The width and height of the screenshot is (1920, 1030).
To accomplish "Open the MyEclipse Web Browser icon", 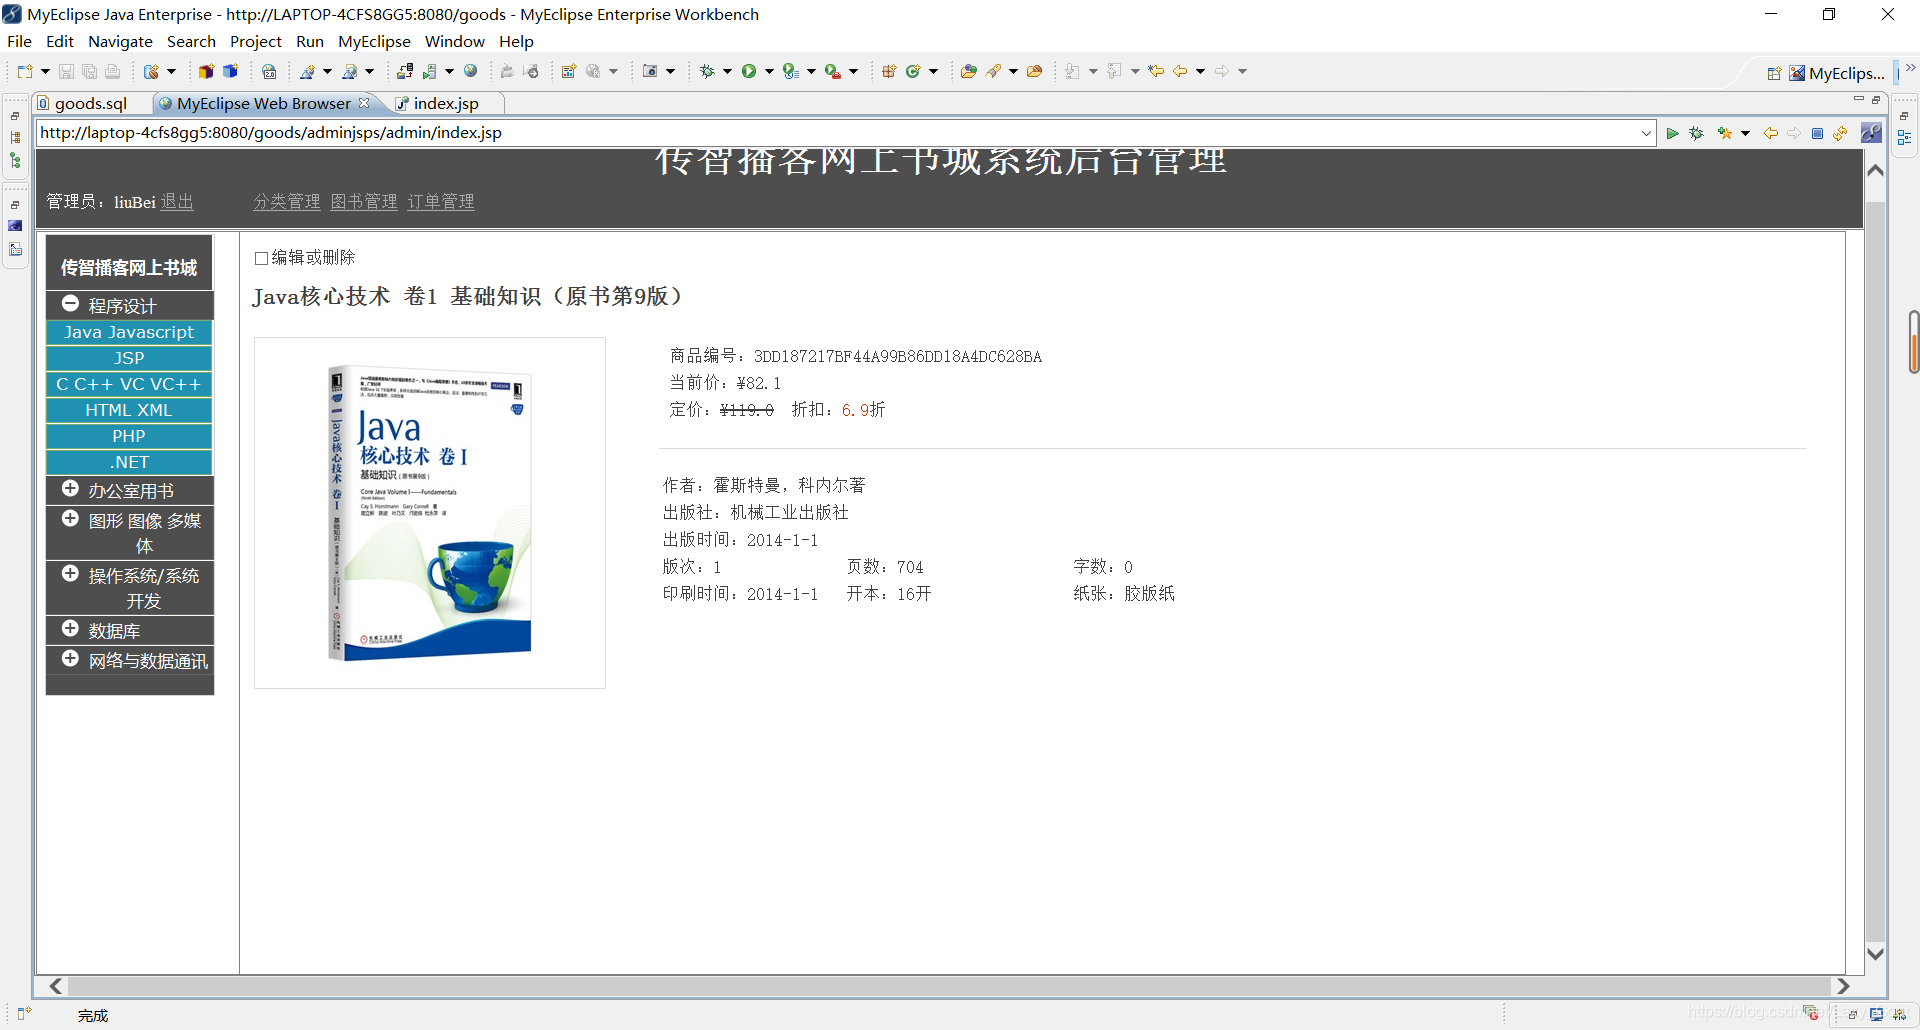I will click(470, 71).
